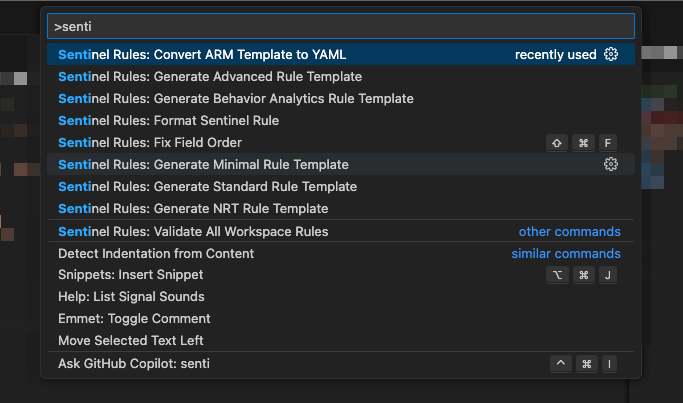The image size is (683, 403).
Task: Click the Option key icon for Insert Snippet
Action: point(557,275)
